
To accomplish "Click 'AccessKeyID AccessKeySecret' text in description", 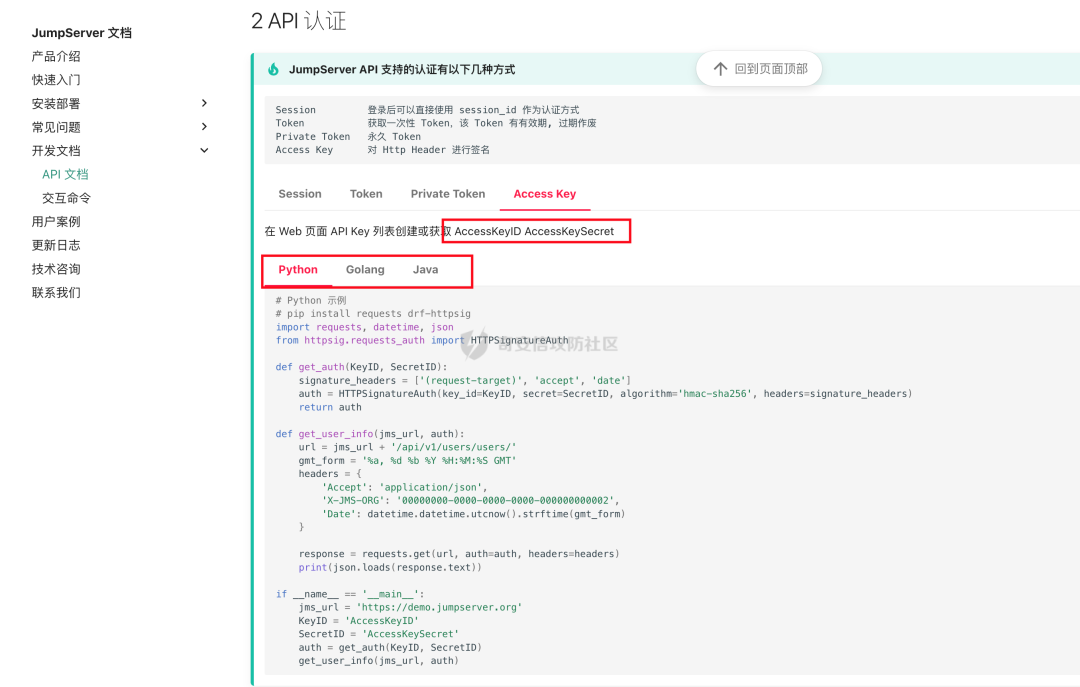I will (x=534, y=232).
